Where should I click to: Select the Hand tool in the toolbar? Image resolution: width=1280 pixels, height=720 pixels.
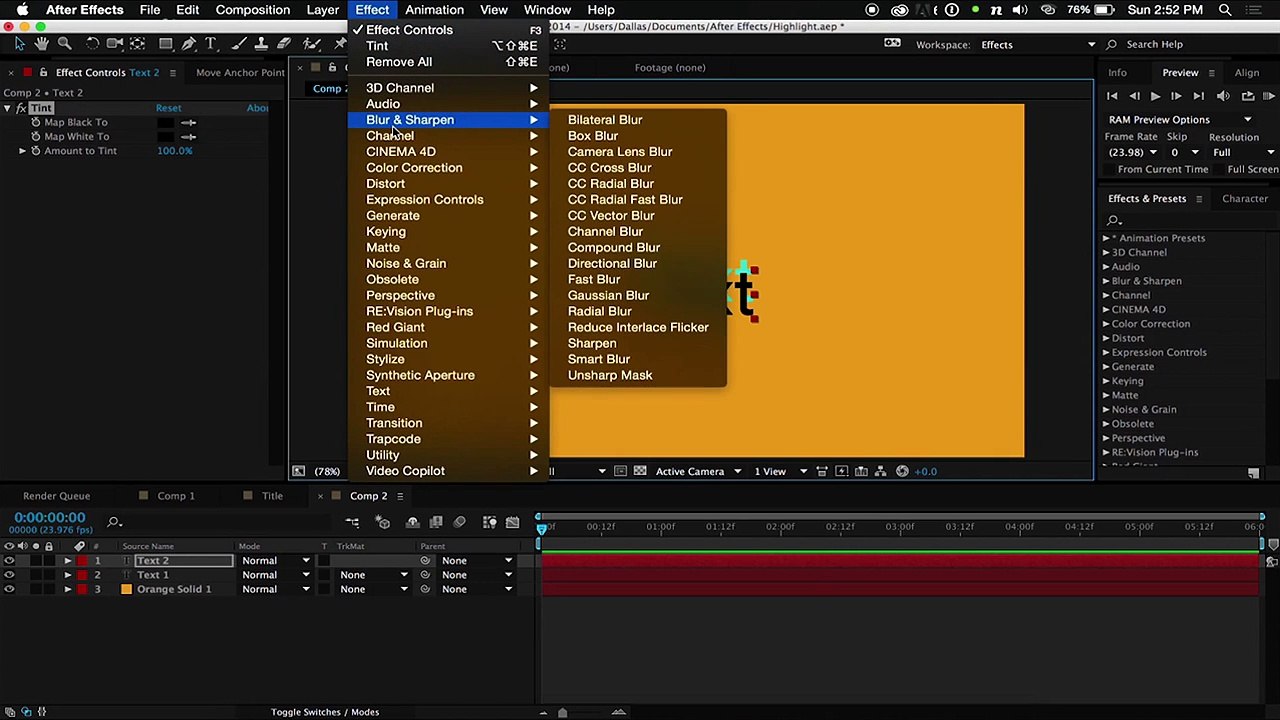click(x=42, y=44)
